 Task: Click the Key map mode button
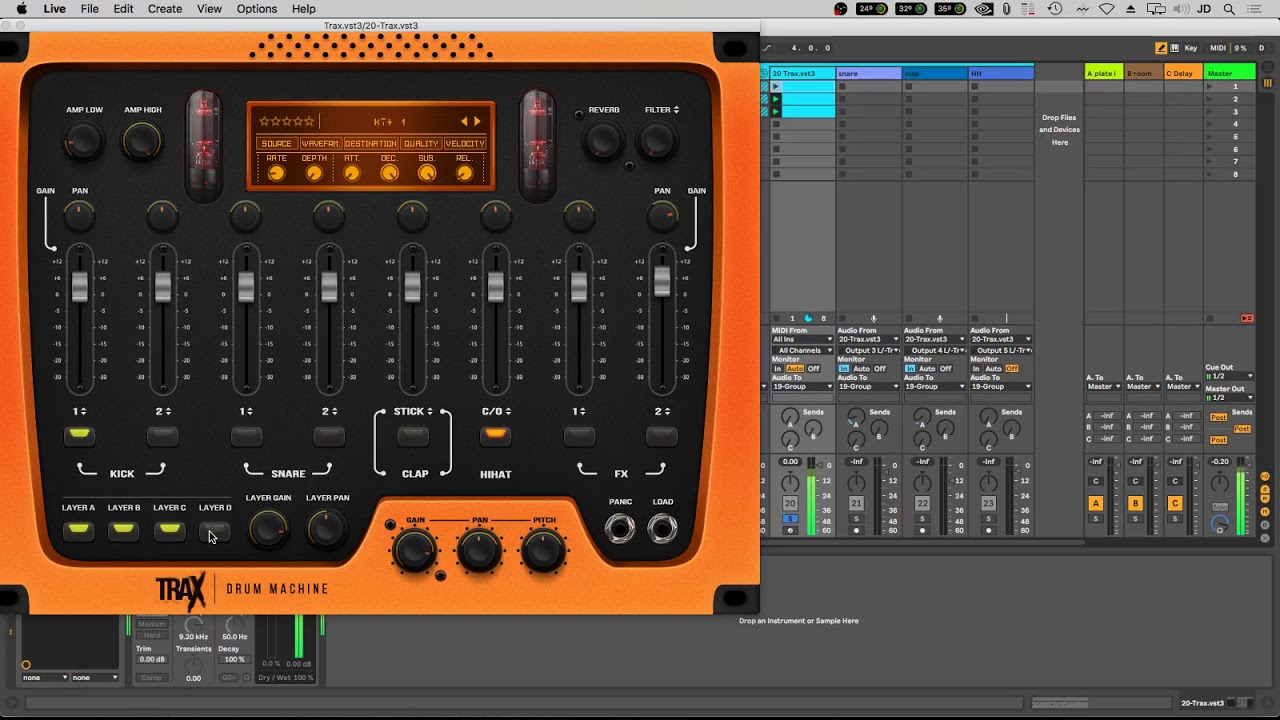(1190, 48)
